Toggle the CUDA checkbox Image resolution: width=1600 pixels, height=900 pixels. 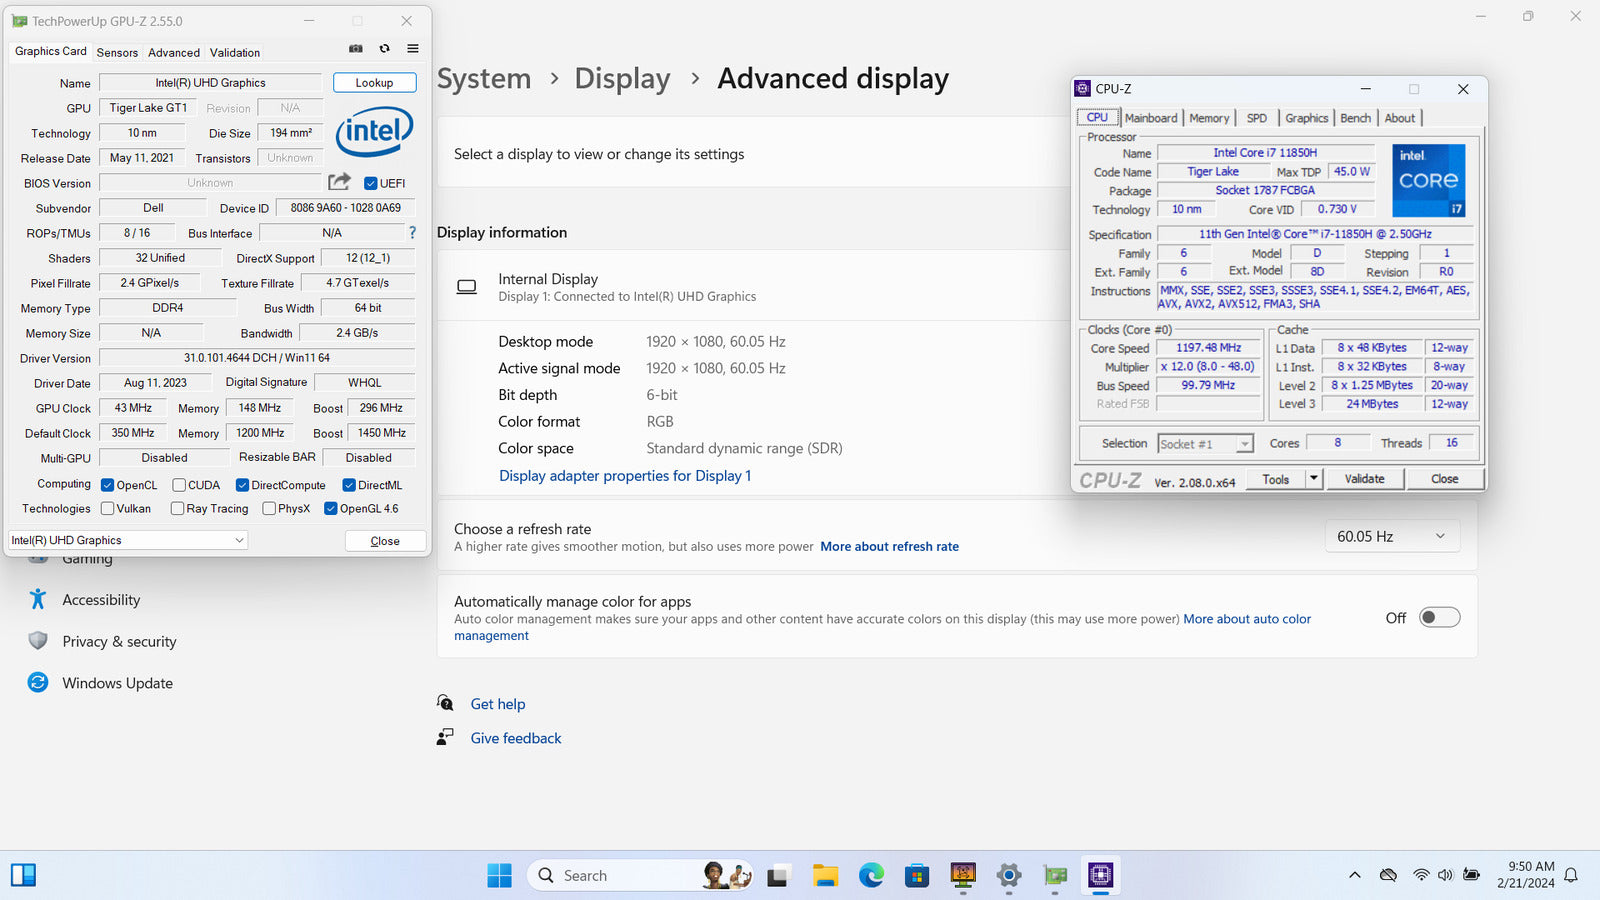pos(179,485)
